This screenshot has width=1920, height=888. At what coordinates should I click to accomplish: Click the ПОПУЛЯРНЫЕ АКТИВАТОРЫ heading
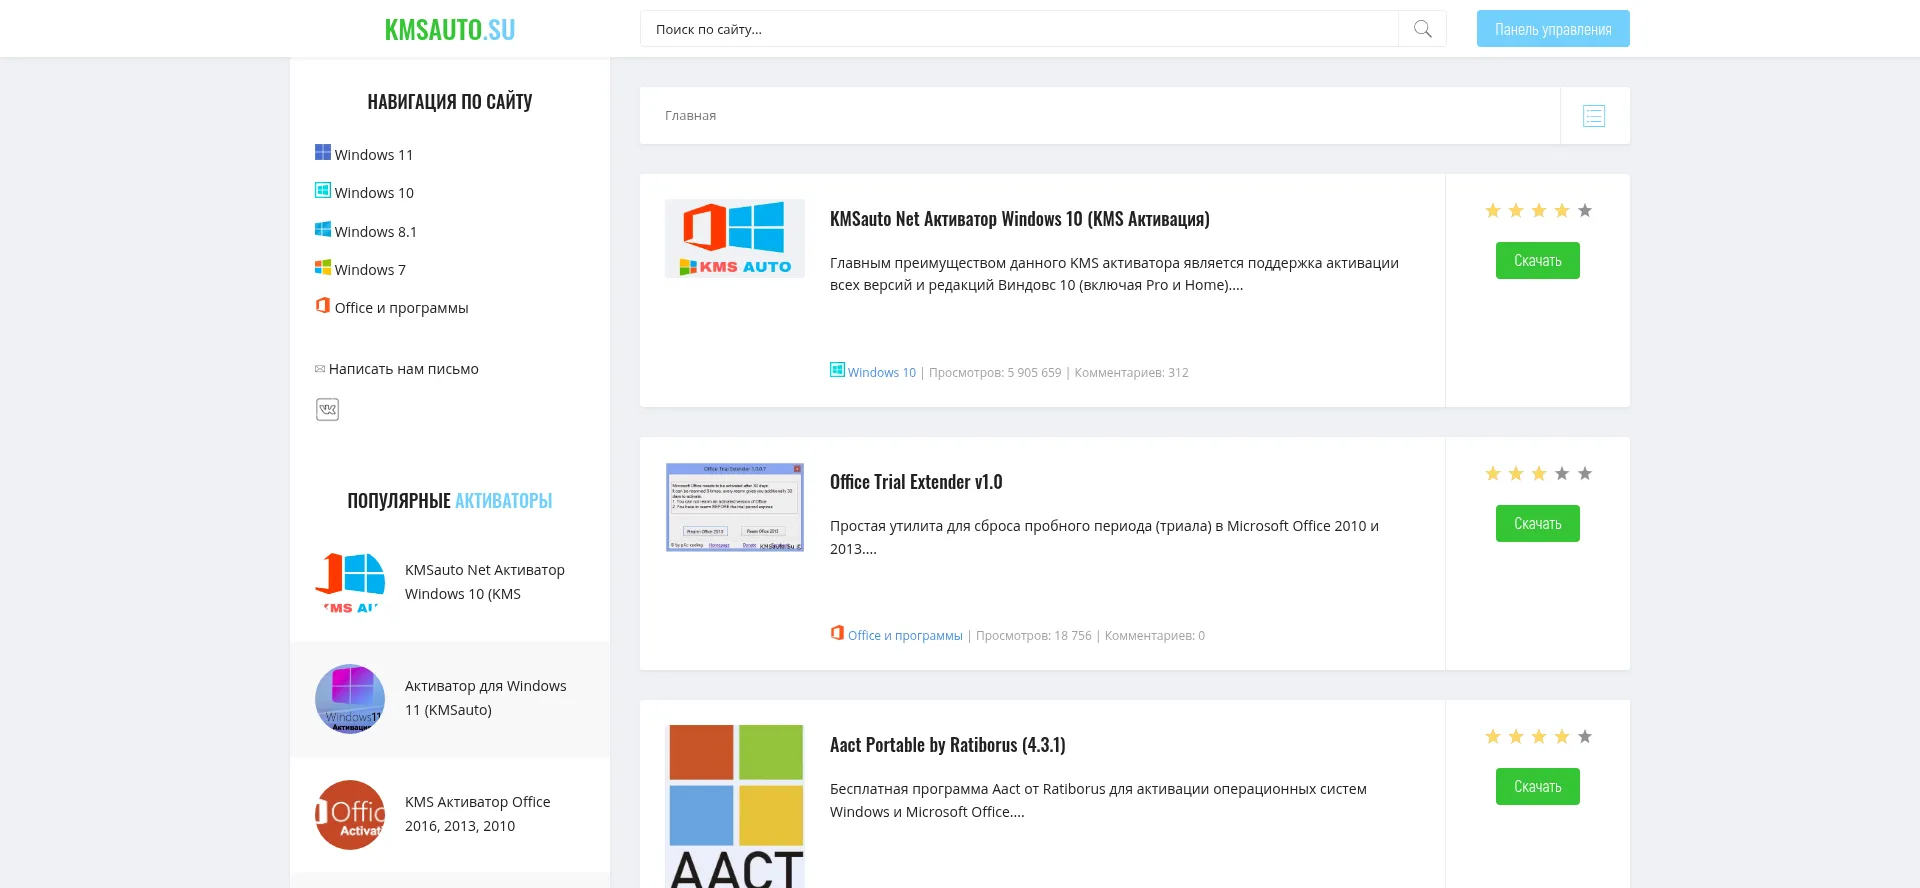[450, 501]
